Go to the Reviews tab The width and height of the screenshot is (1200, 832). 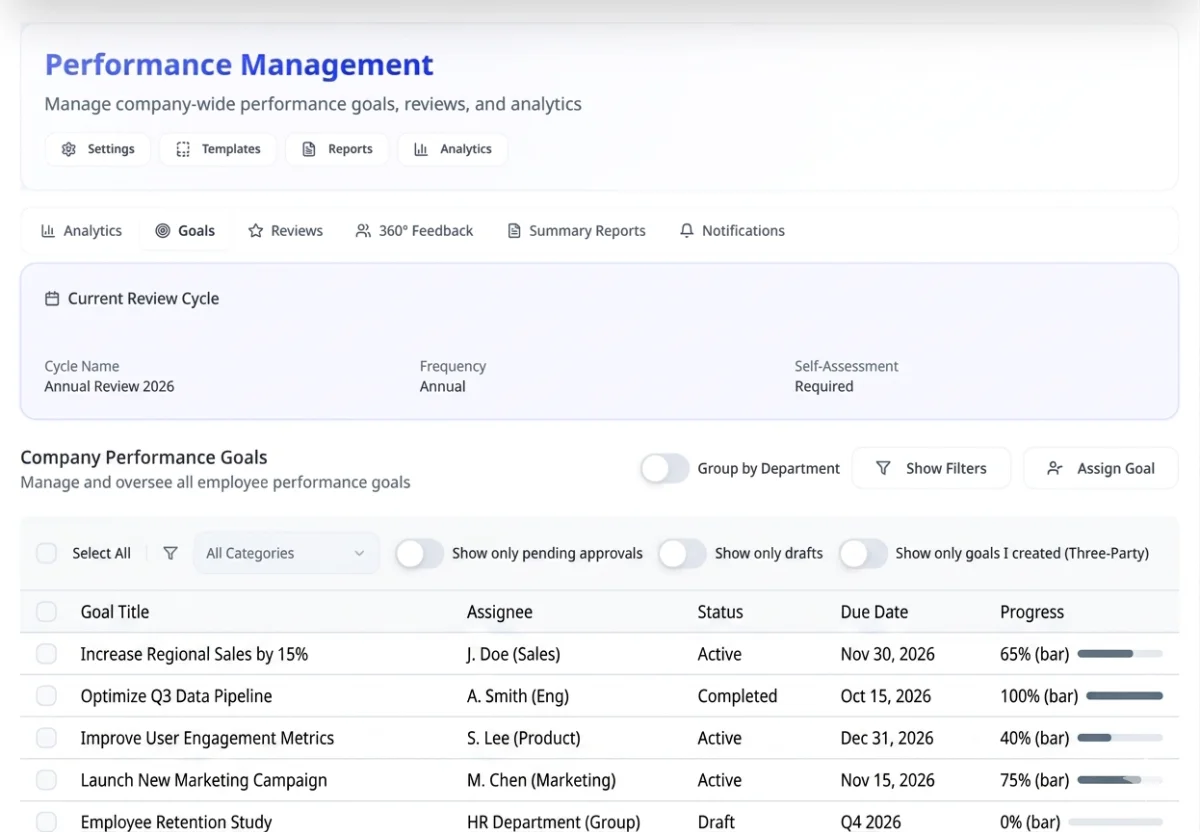(x=285, y=231)
